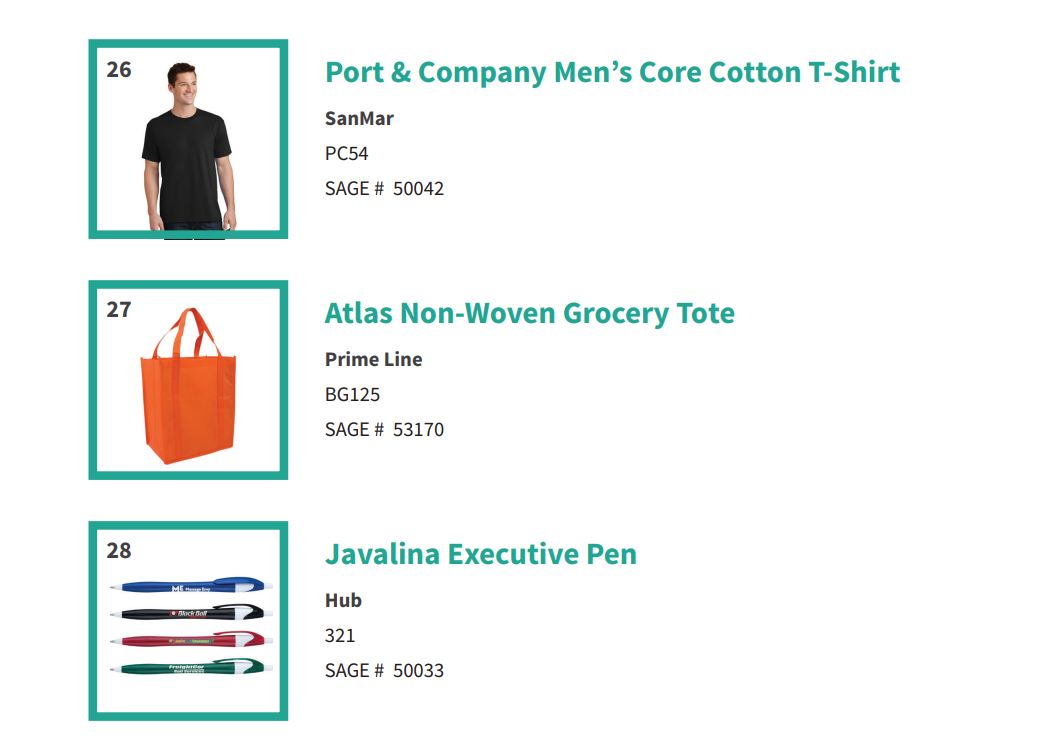The width and height of the screenshot is (1041, 746).
Task: Click the rank number 28 badge
Action: click(120, 551)
